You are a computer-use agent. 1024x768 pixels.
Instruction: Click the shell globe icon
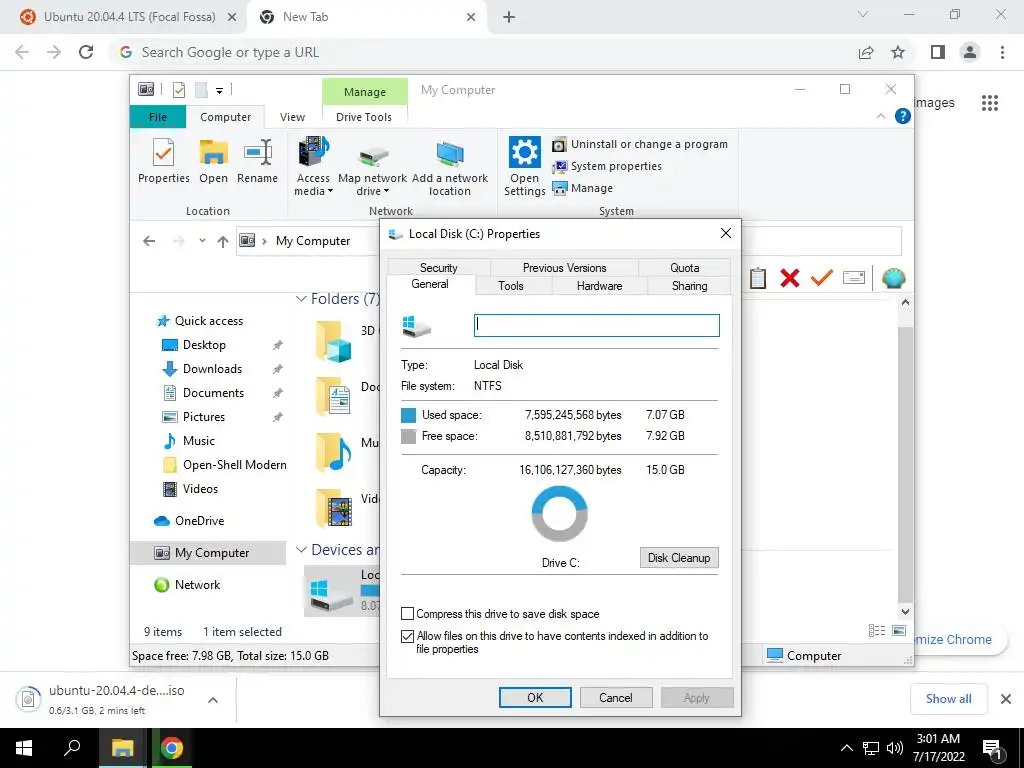pos(893,278)
